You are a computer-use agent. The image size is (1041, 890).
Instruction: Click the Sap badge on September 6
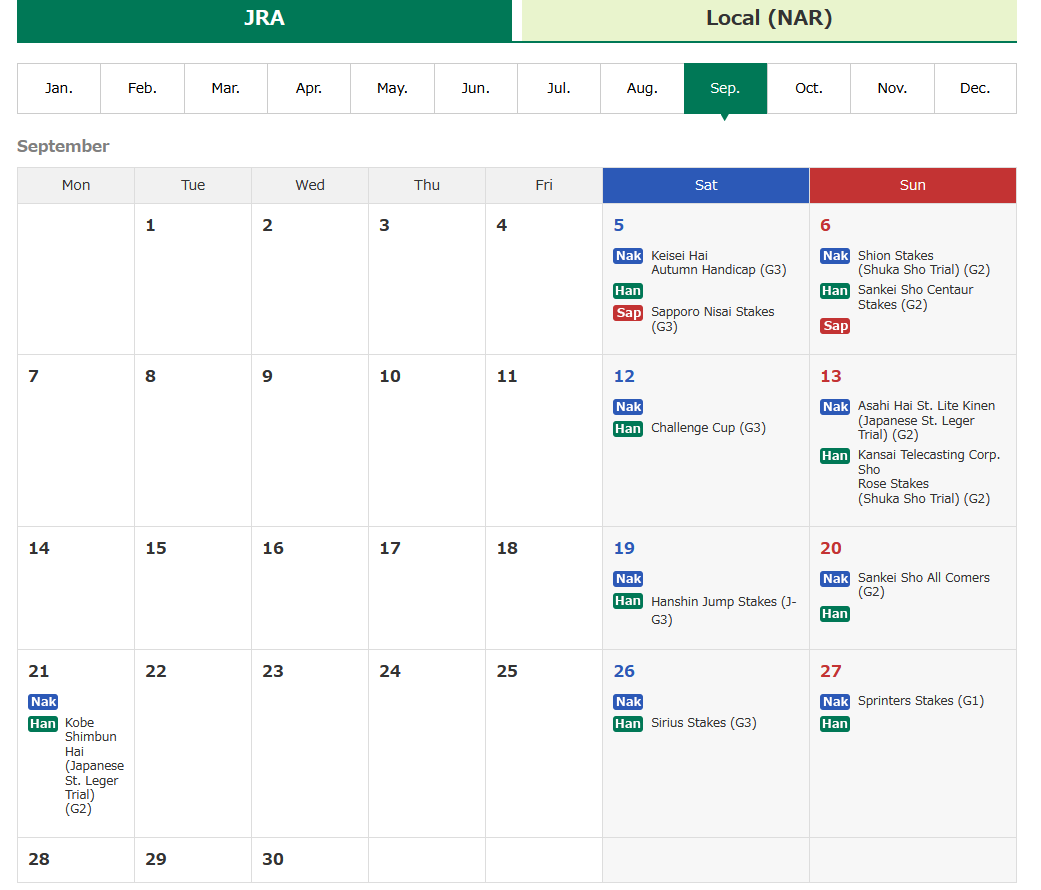[835, 326]
